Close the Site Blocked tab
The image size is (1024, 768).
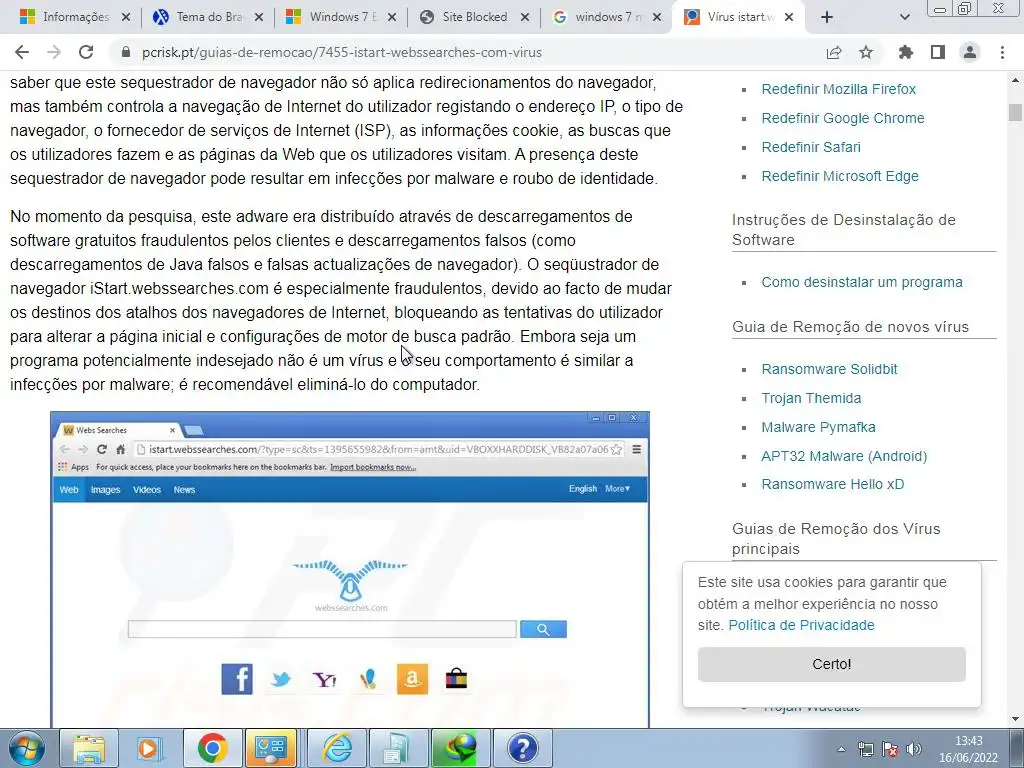(x=525, y=17)
